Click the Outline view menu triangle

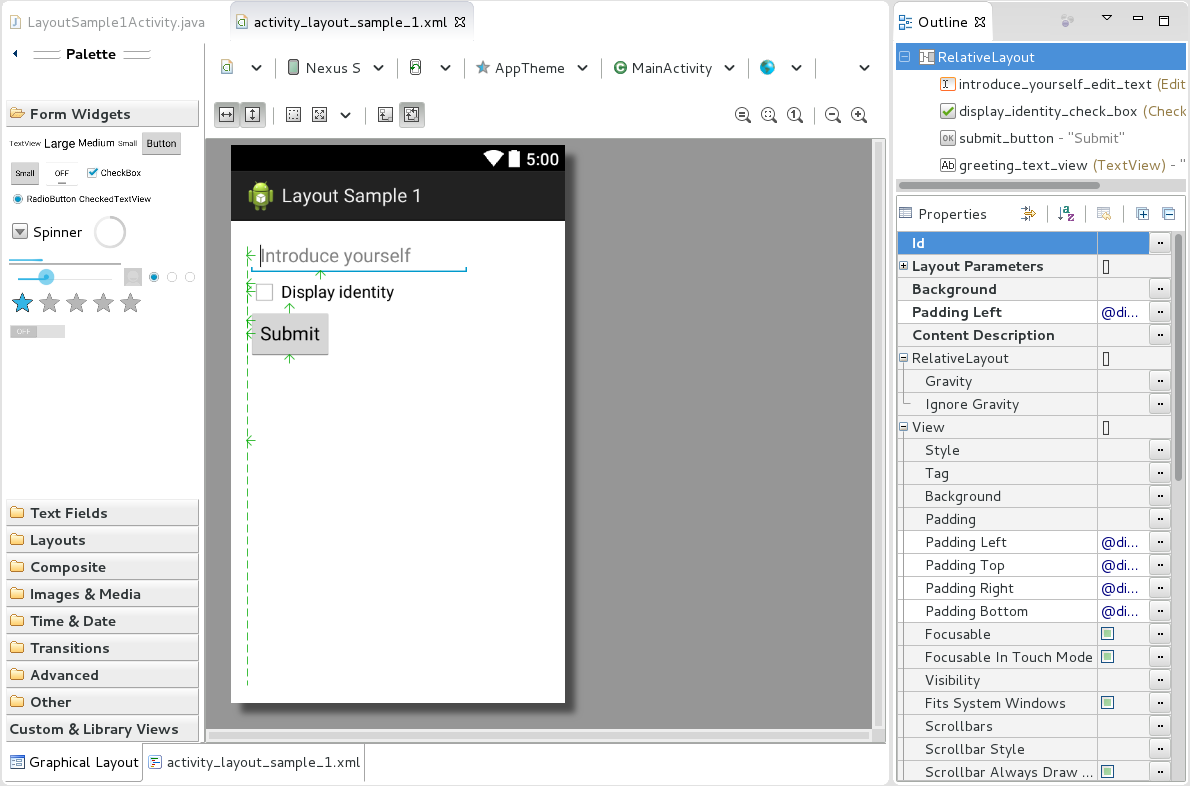(1107, 17)
